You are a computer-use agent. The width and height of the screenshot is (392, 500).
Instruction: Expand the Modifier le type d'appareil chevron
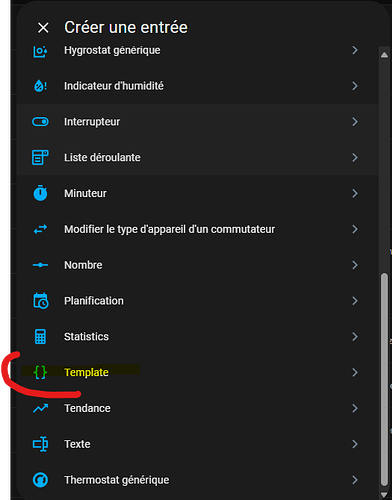(355, 229)
